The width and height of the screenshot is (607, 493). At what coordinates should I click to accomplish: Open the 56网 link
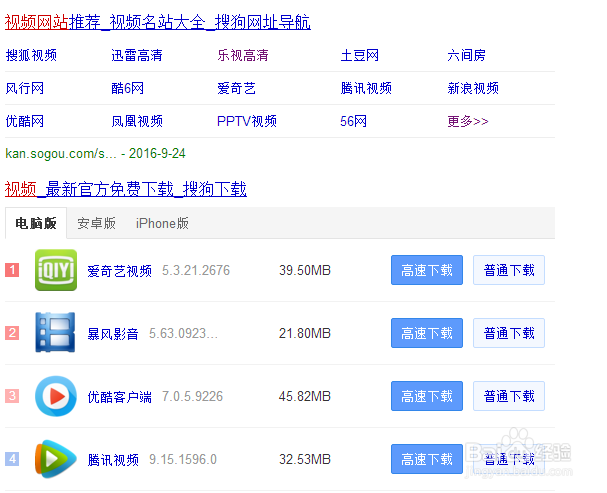click(x=353, y=121)
